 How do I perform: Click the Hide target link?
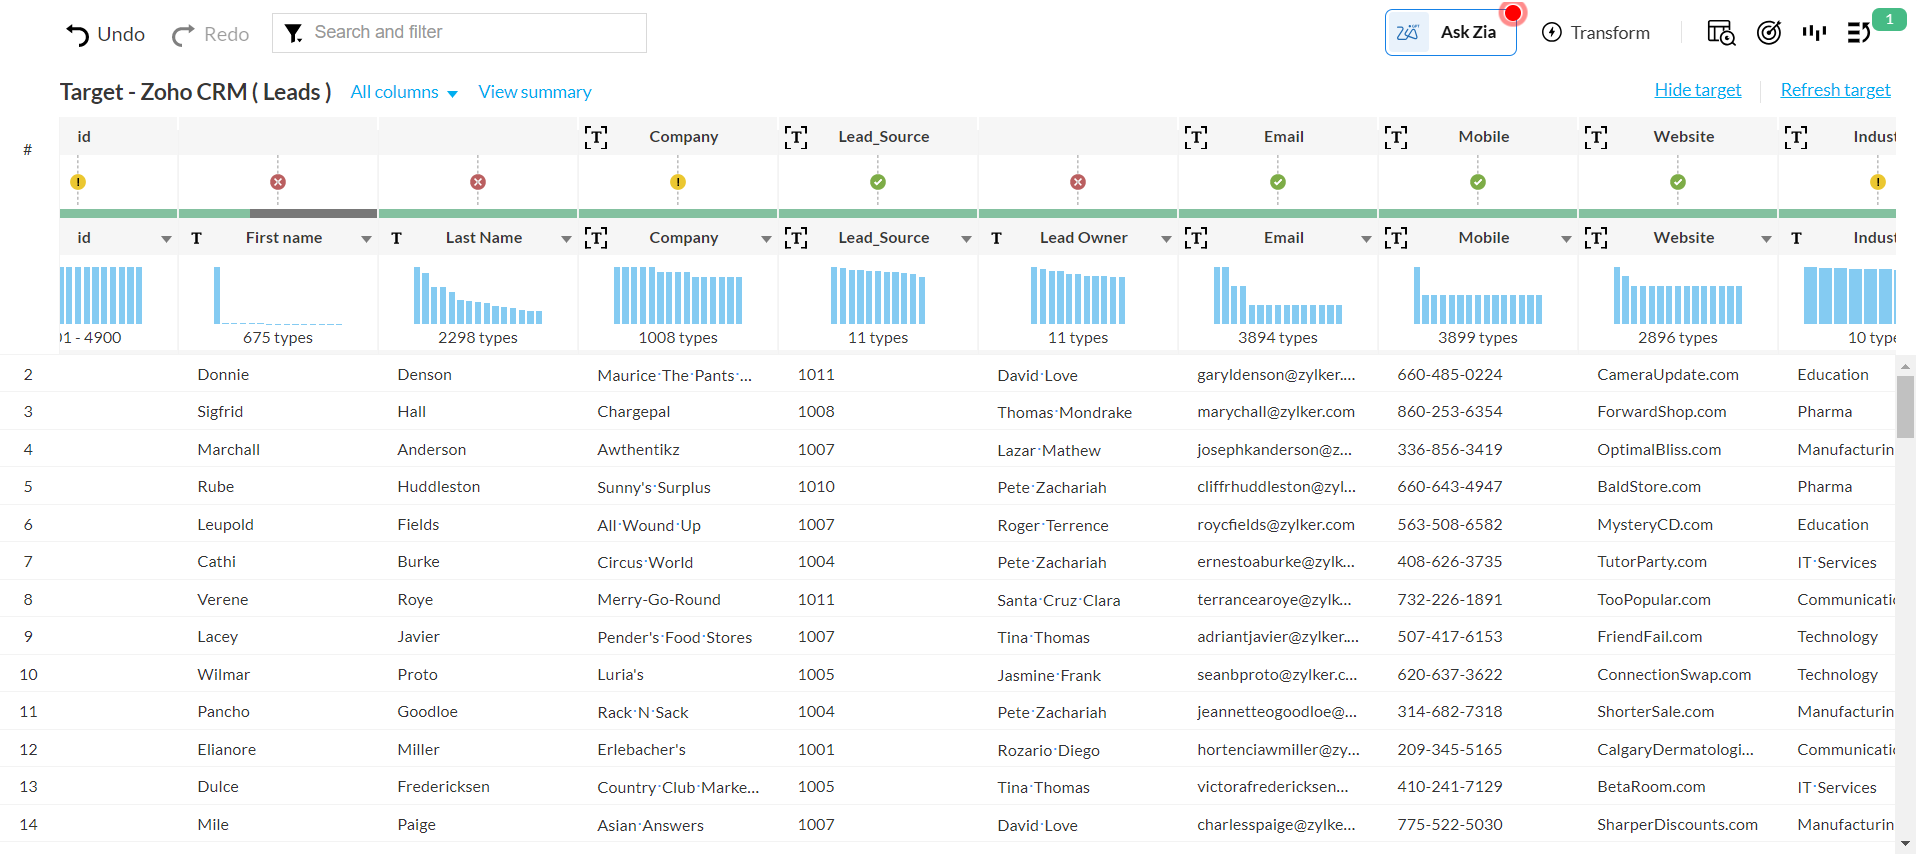1698,90
